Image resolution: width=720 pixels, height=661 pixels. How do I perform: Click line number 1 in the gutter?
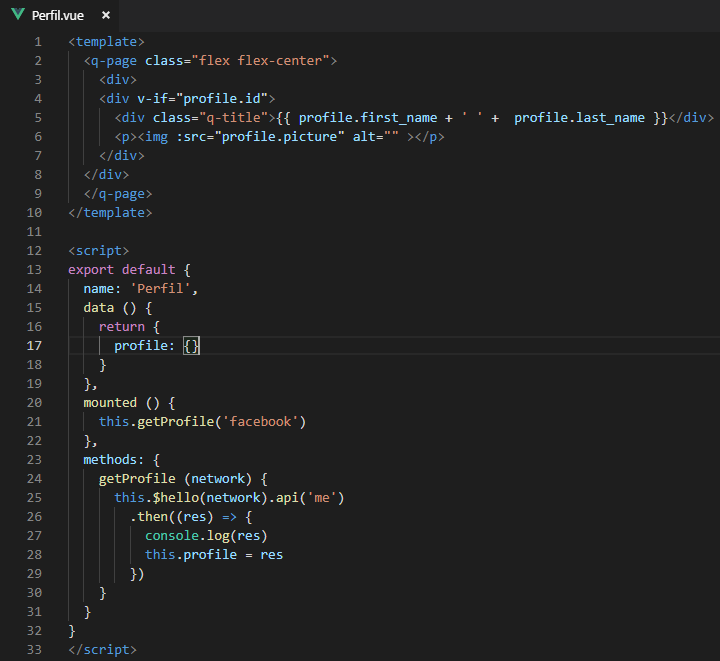38,42
